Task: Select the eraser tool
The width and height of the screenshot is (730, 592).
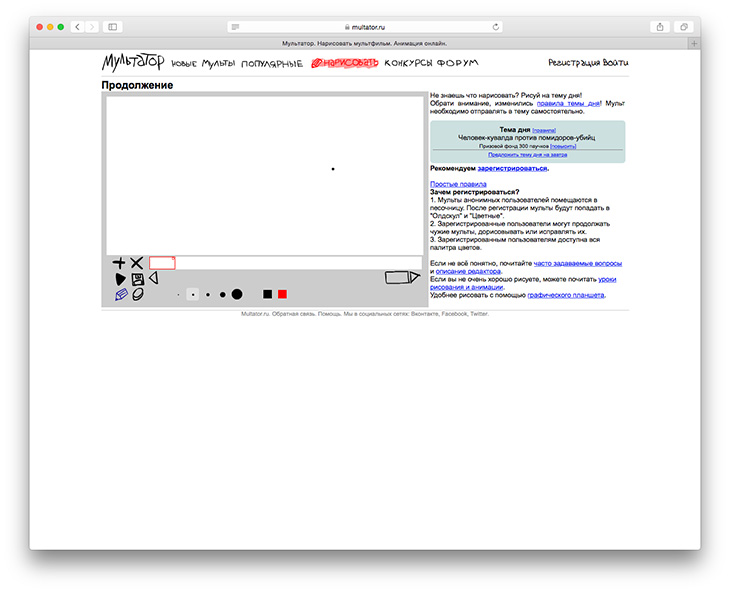Action: [x=138, y=295]
